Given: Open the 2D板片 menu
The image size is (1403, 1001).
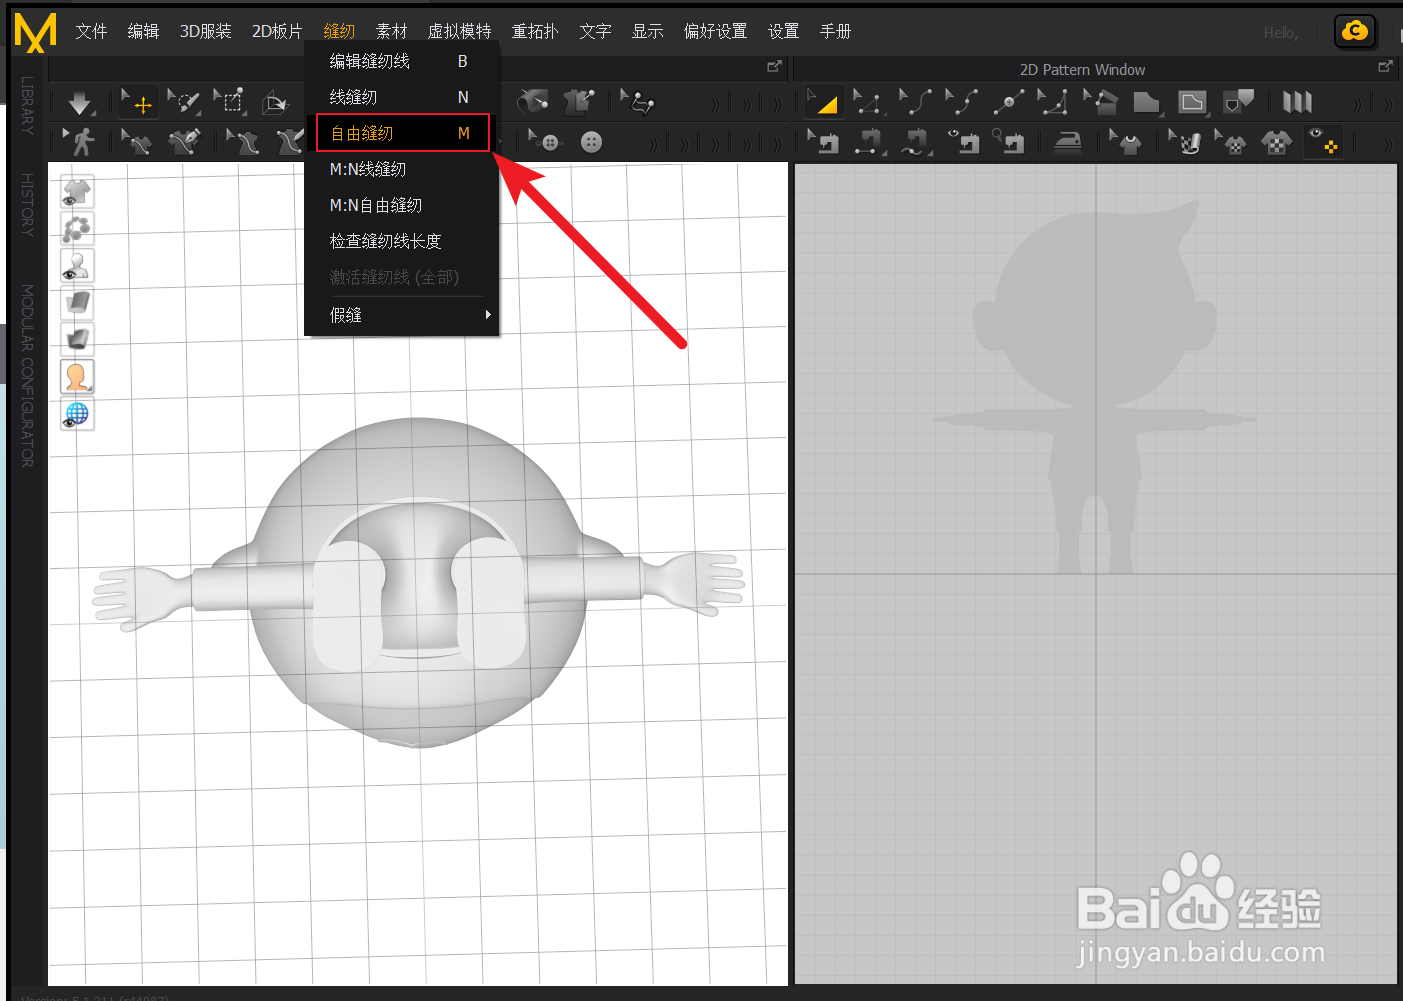Looking at the screenshot, I should tap(277, 31).
